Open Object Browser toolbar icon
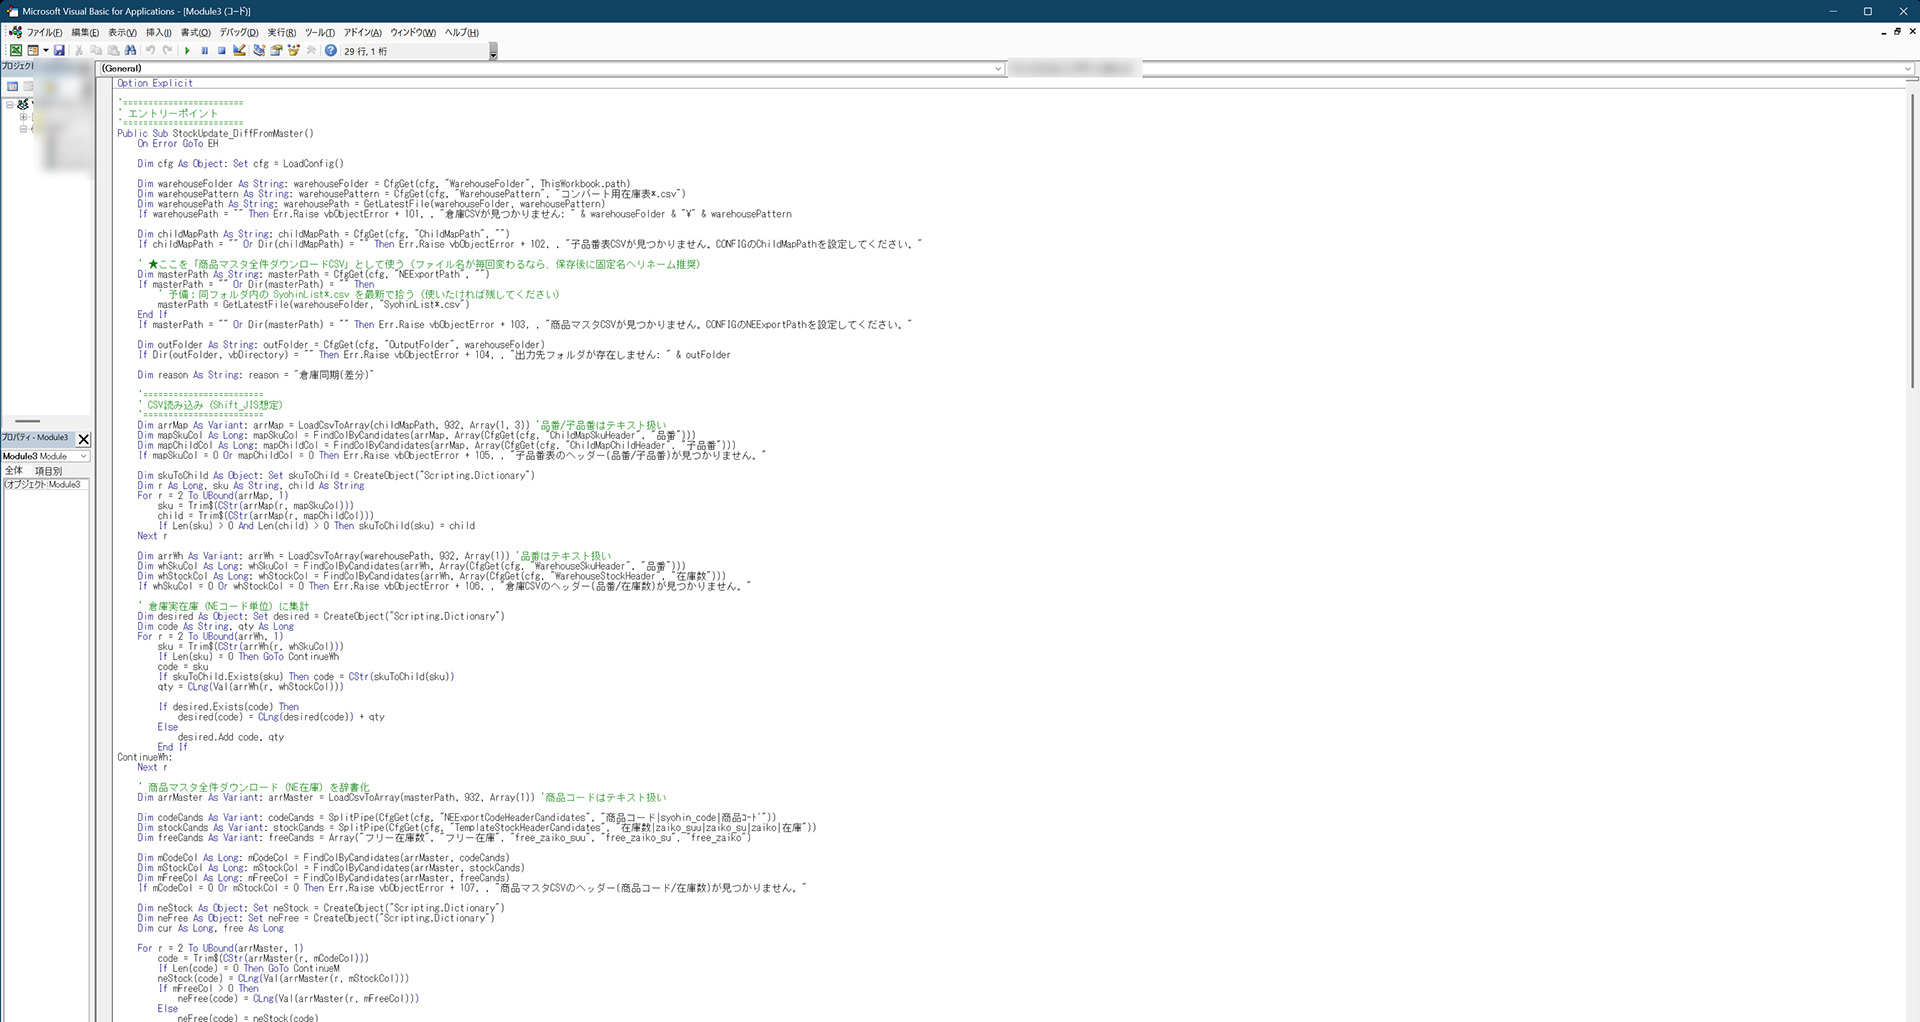Screen dimensions: 1920x1022 (x=293, y=51)
